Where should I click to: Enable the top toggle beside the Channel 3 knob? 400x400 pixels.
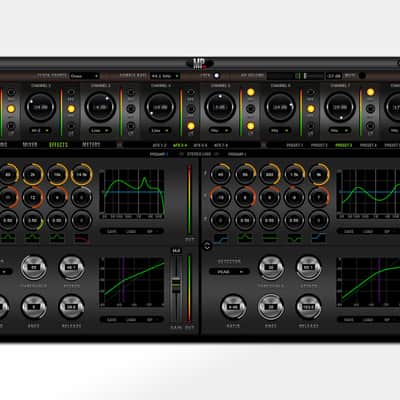[x=131, y=92]
